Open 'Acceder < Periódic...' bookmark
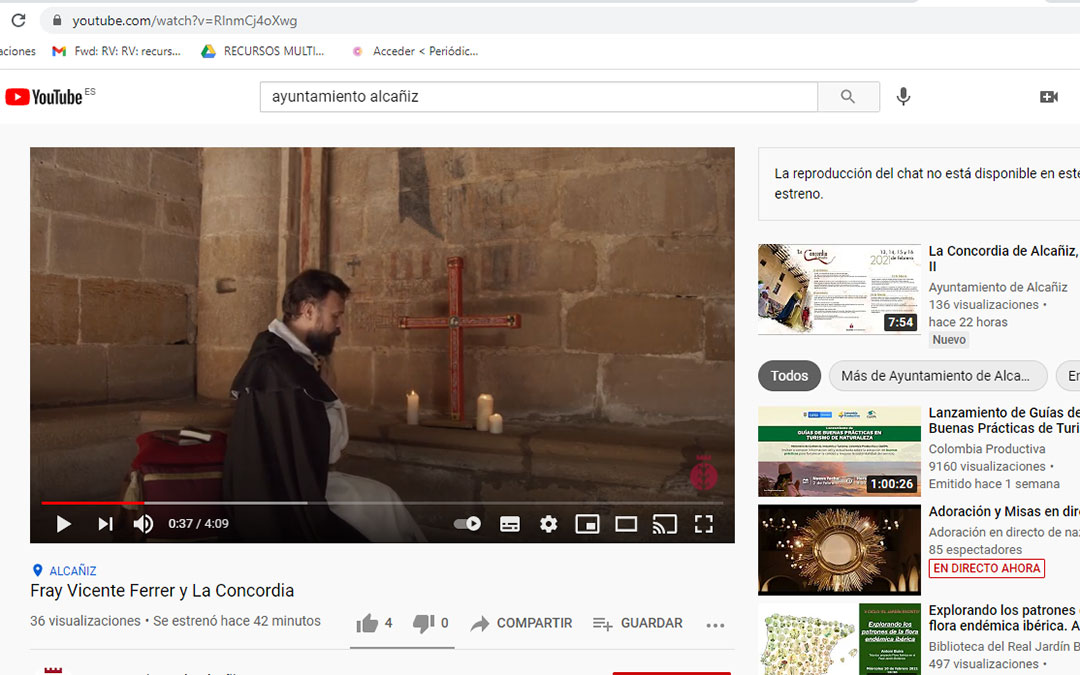Screen dimensions: 1080x675 415,51
